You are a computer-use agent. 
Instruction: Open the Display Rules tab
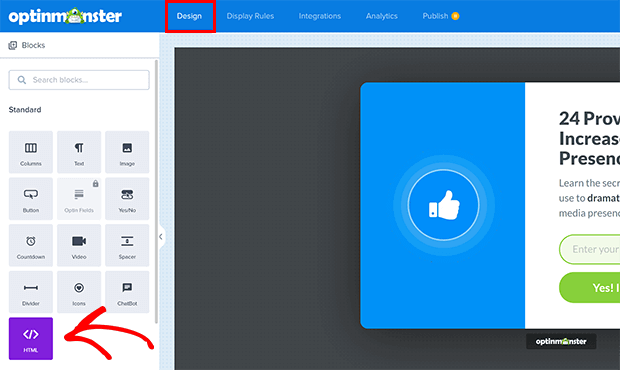click(x=250, y=16)
